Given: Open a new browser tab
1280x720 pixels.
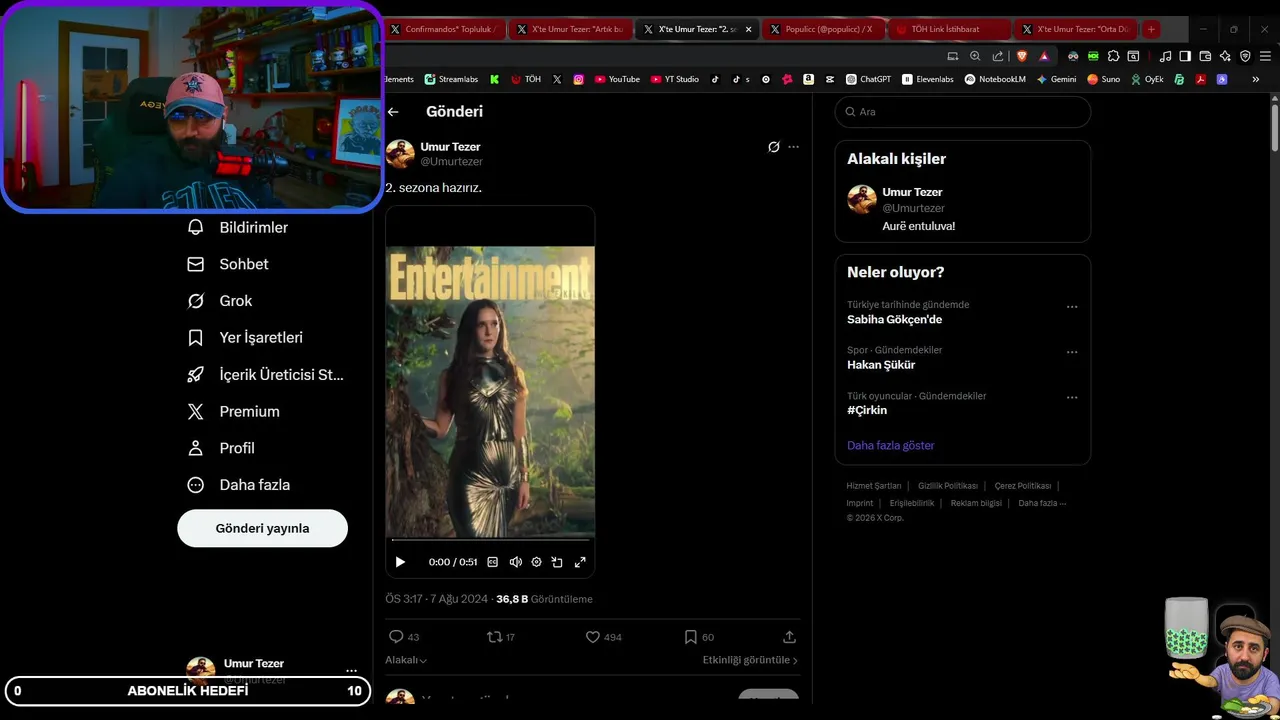Looking at the screenshot, I should [x=1151, y=29].
